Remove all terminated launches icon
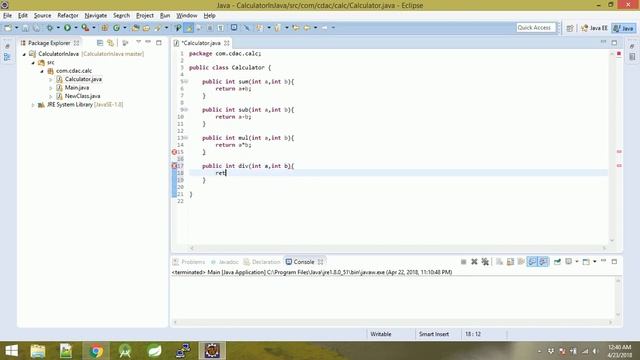The image size is (640, 360). click(485, 262)
